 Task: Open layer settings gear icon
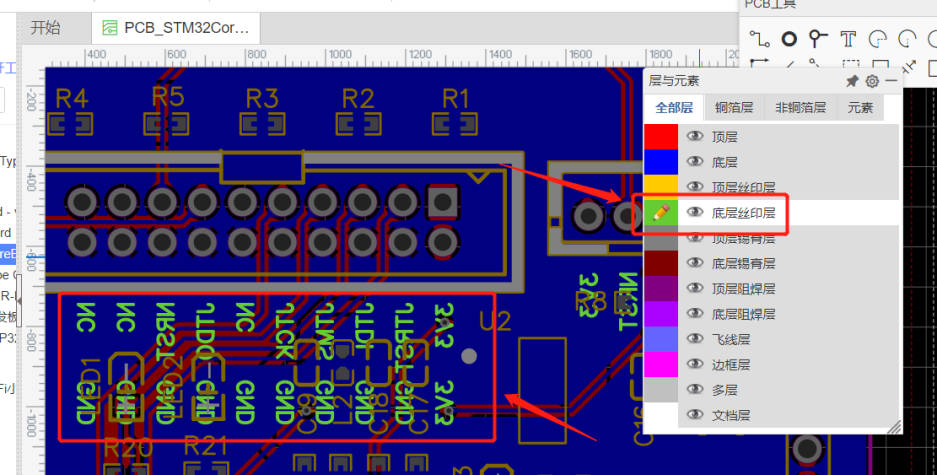coord(872,81)
